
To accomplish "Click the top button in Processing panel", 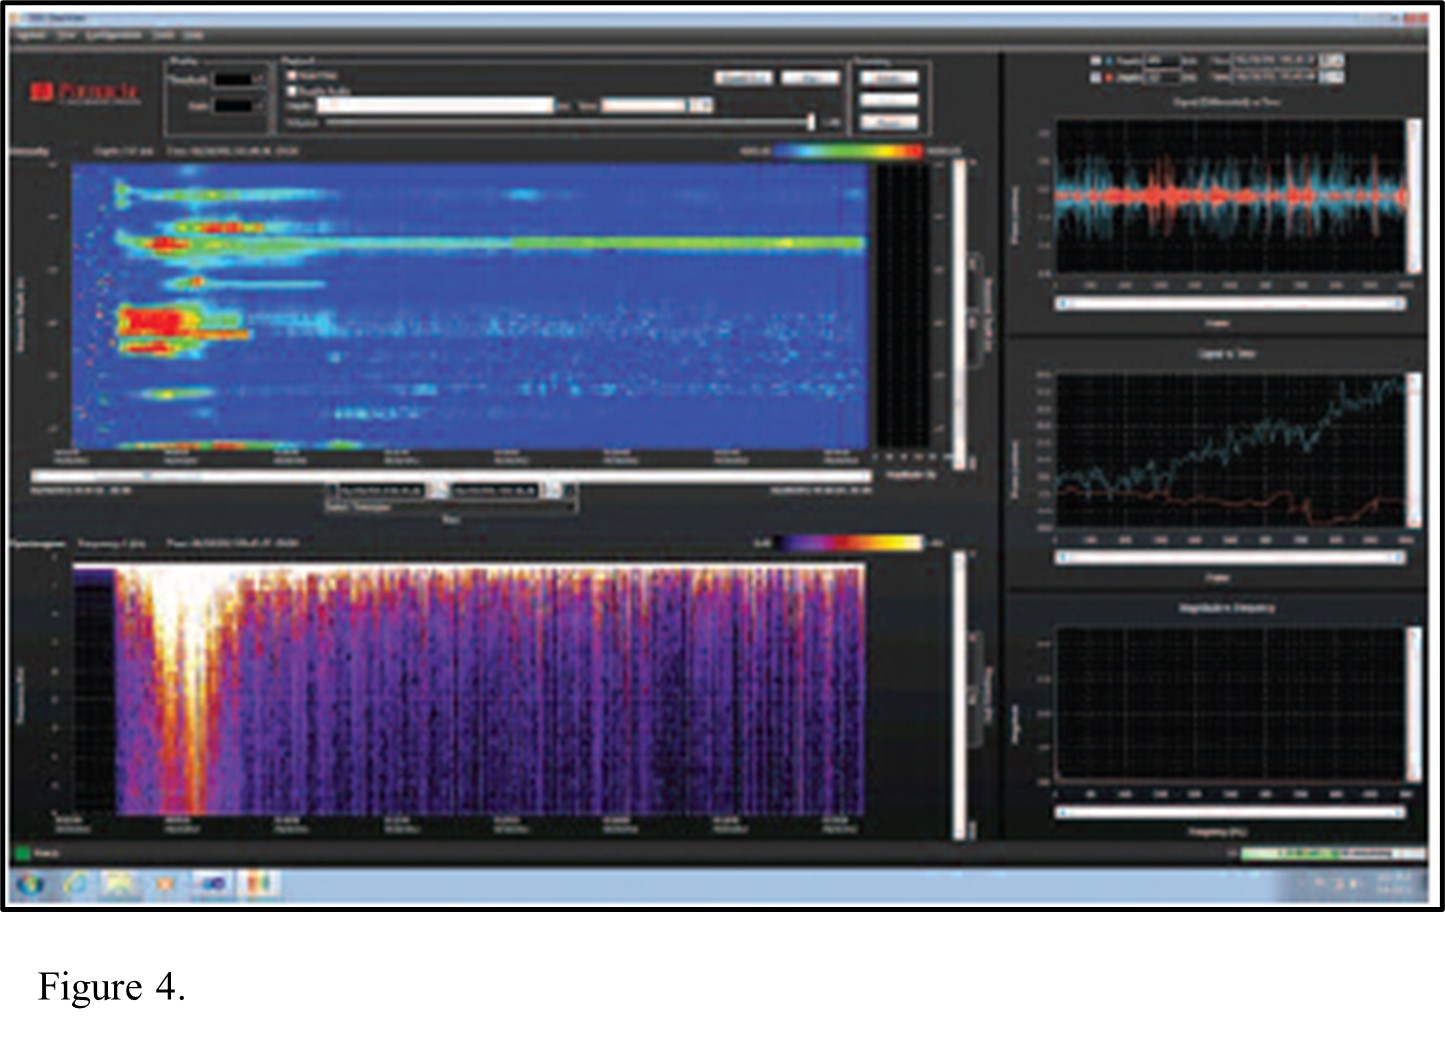I will coord(888,78).
